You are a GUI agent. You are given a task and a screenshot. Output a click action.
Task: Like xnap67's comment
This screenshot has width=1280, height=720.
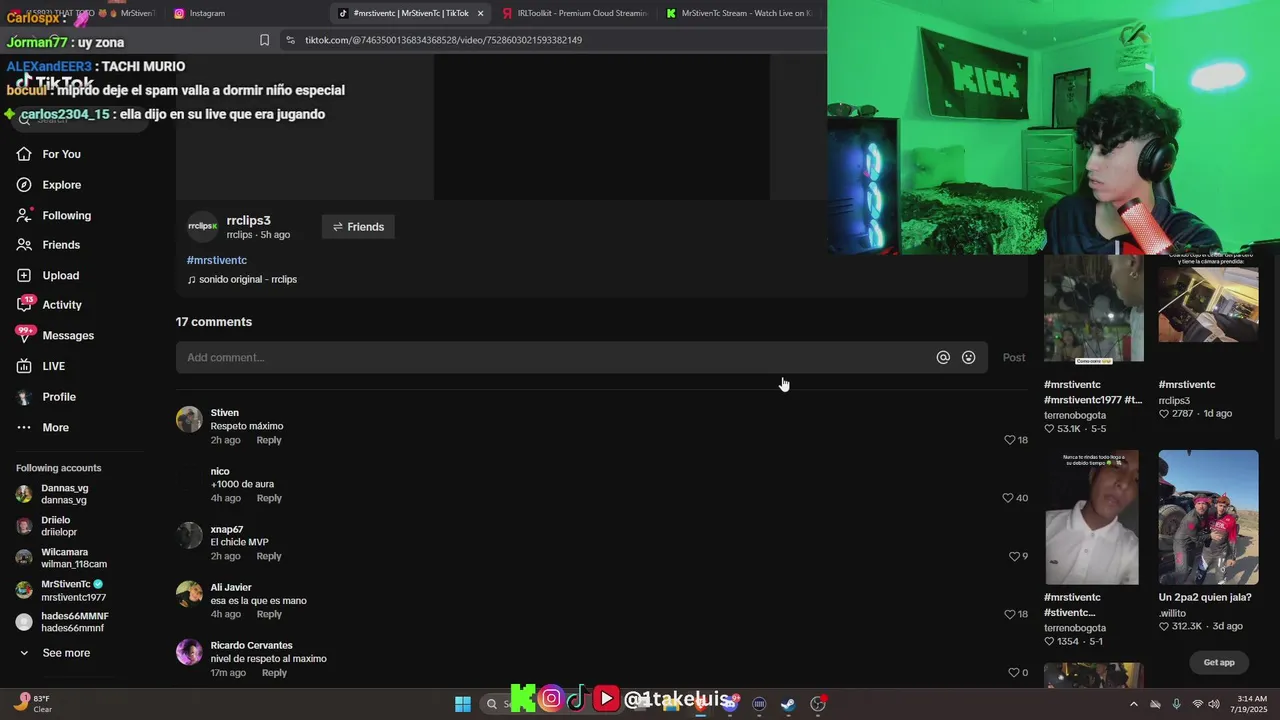point(1014,556)
